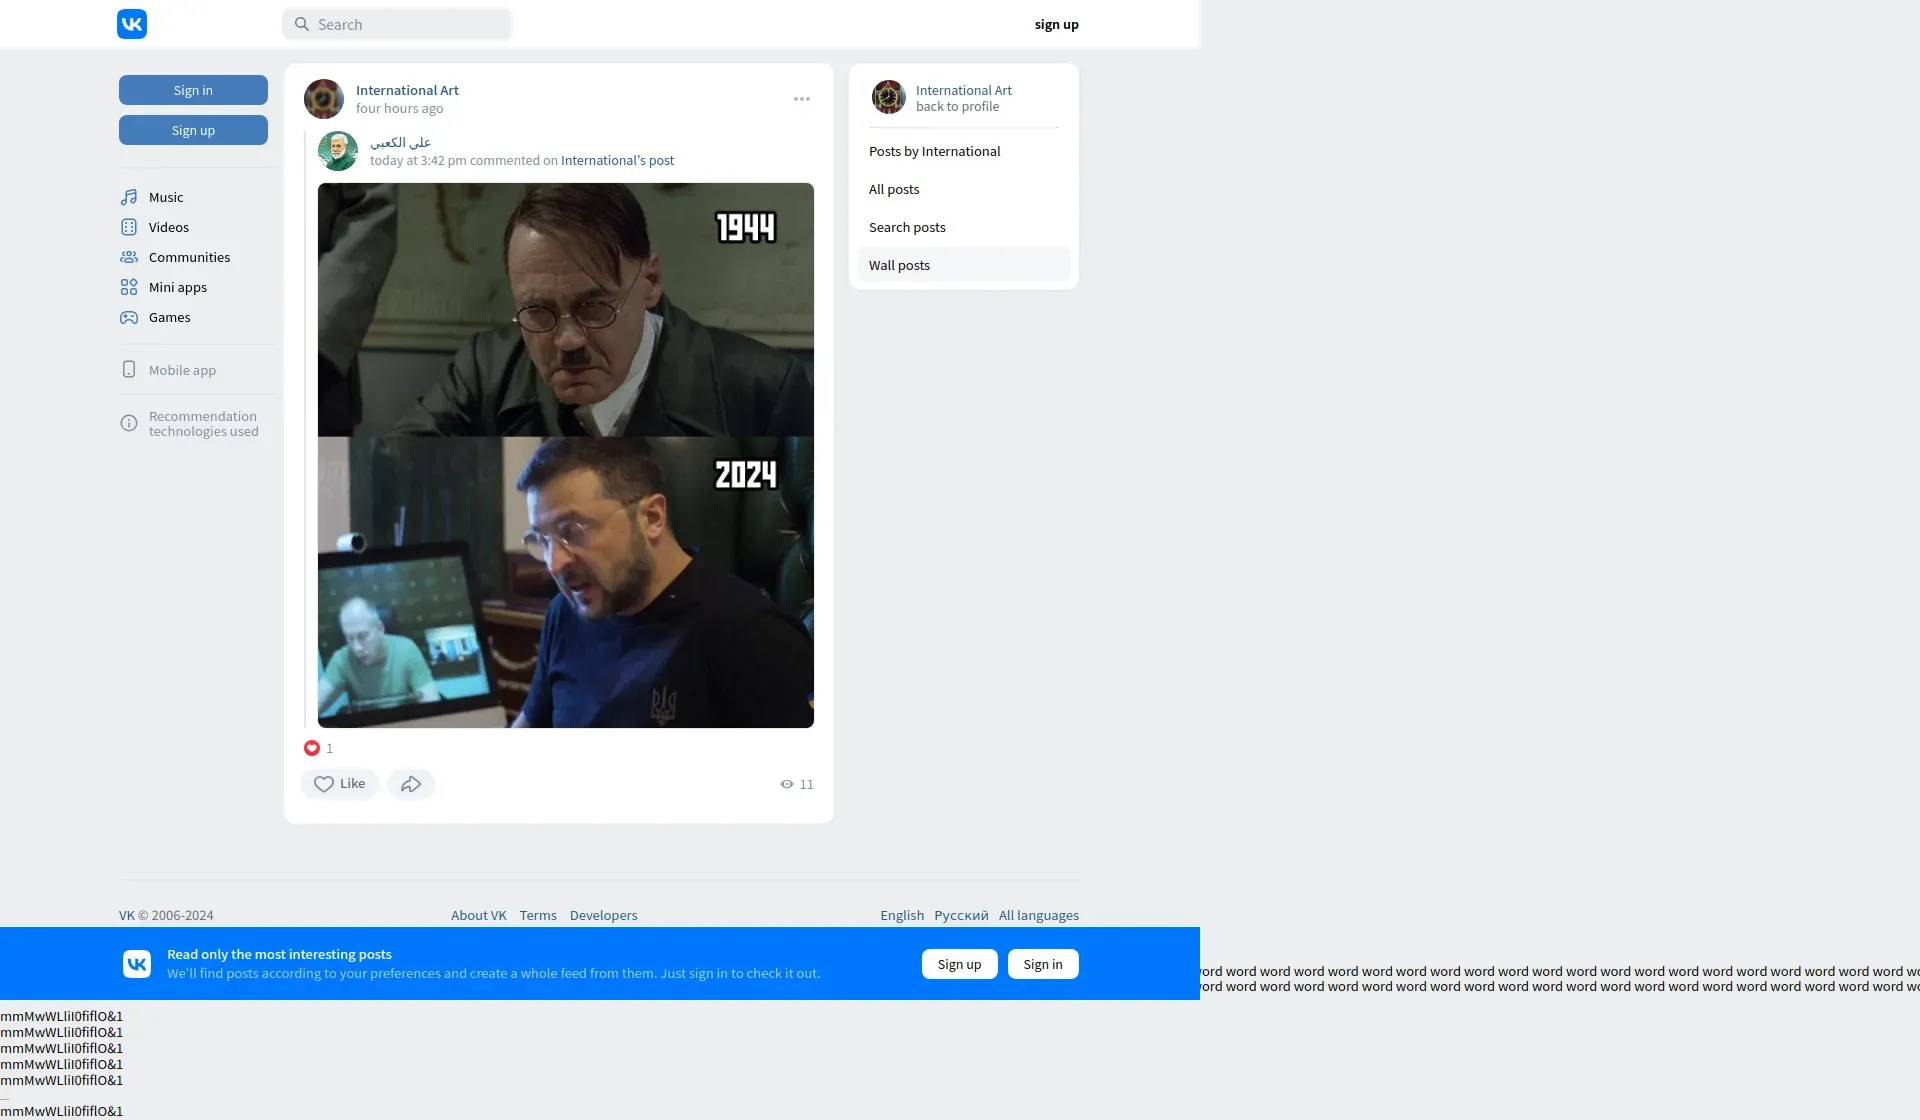Image resolution: width=1920 pixels, height=1120 pixels.
Task: Open Videos from the sidebar
Action: coord(169,227)
